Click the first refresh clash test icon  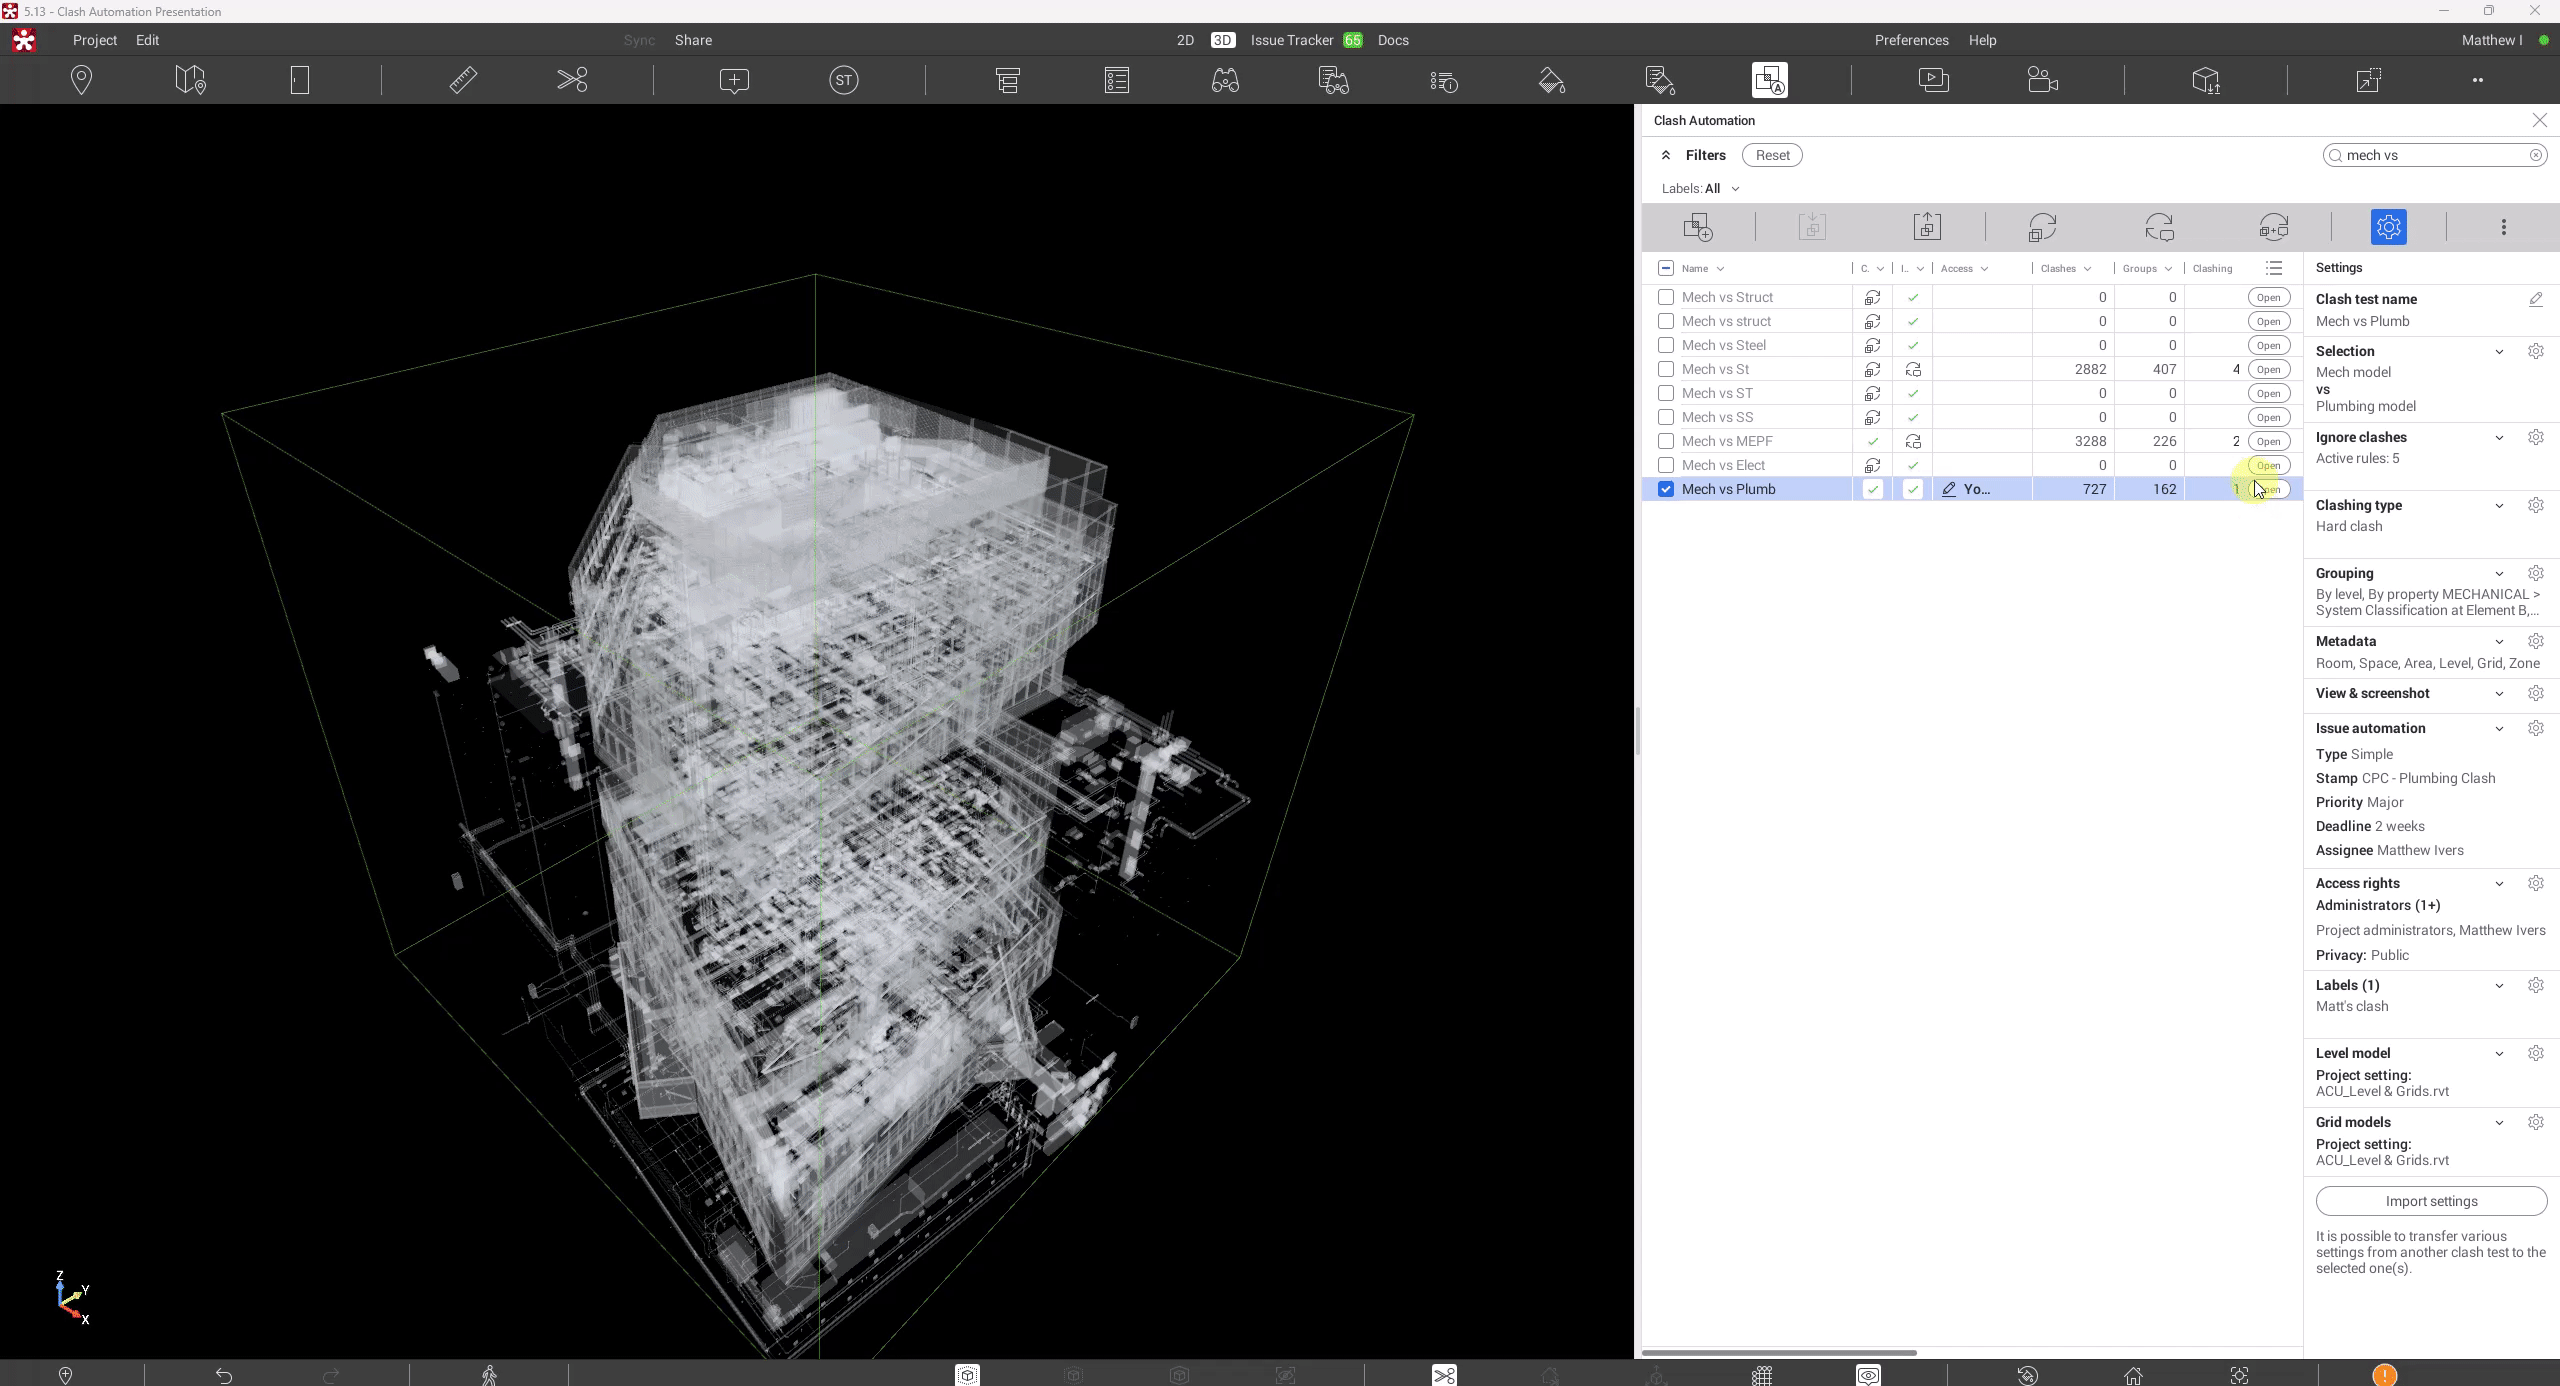click(x=2042, y=227)
